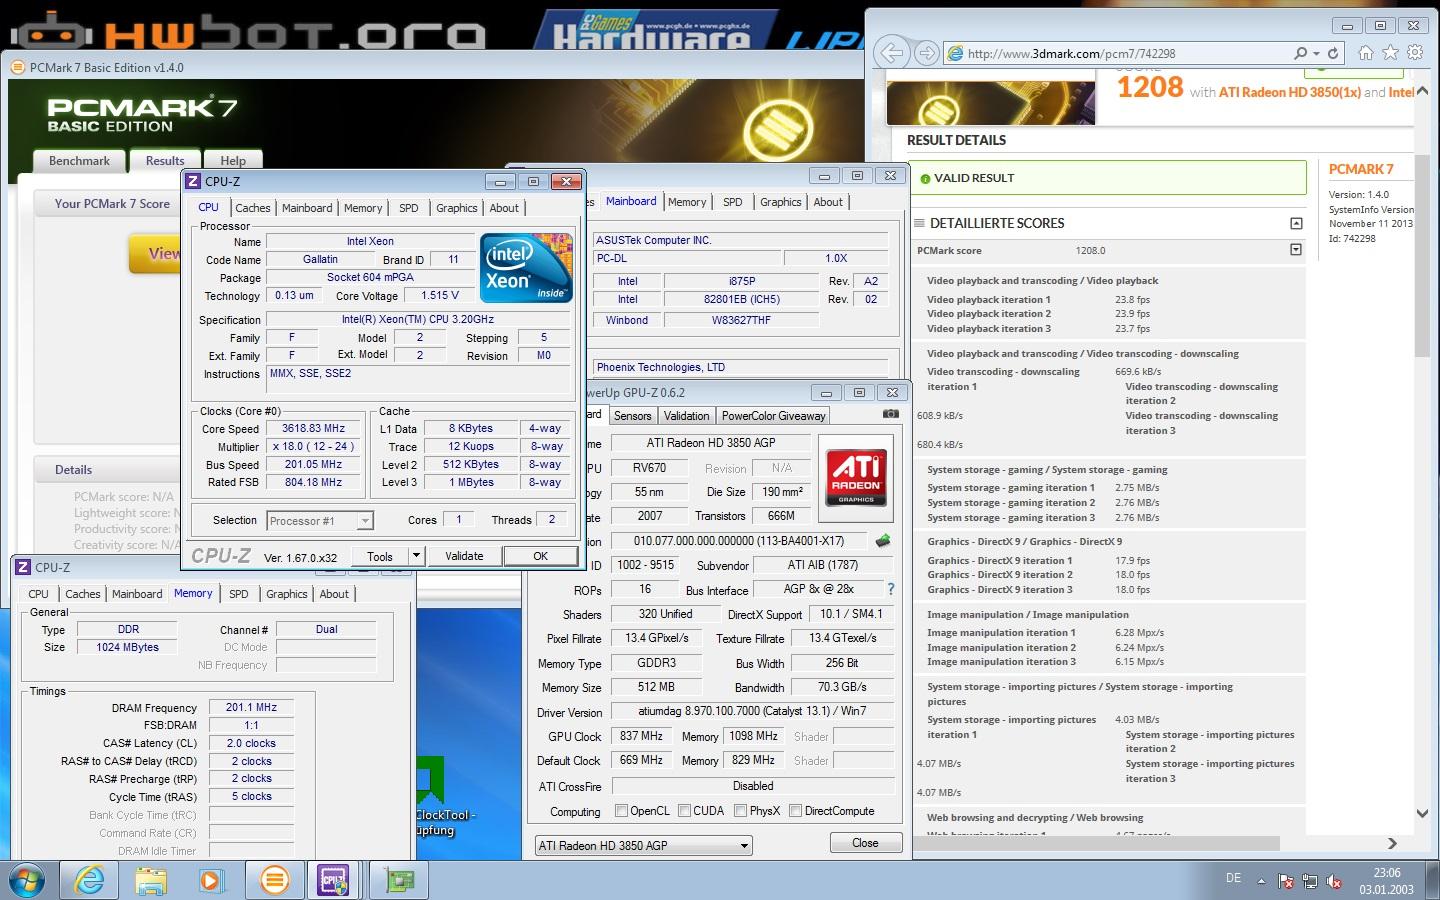Open the About tab in front CPU-Z
The image size is (1440, 900).
504,208
